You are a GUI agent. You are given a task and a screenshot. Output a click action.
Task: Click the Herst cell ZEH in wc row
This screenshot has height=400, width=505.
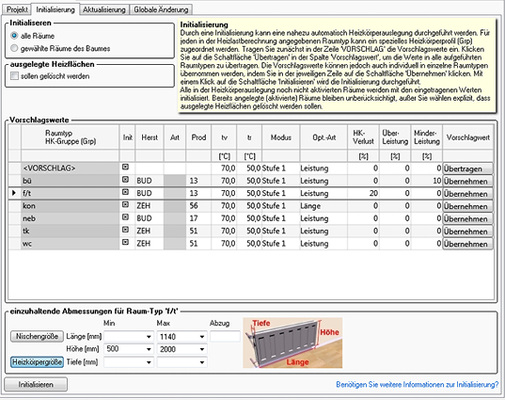pos(149,244)
